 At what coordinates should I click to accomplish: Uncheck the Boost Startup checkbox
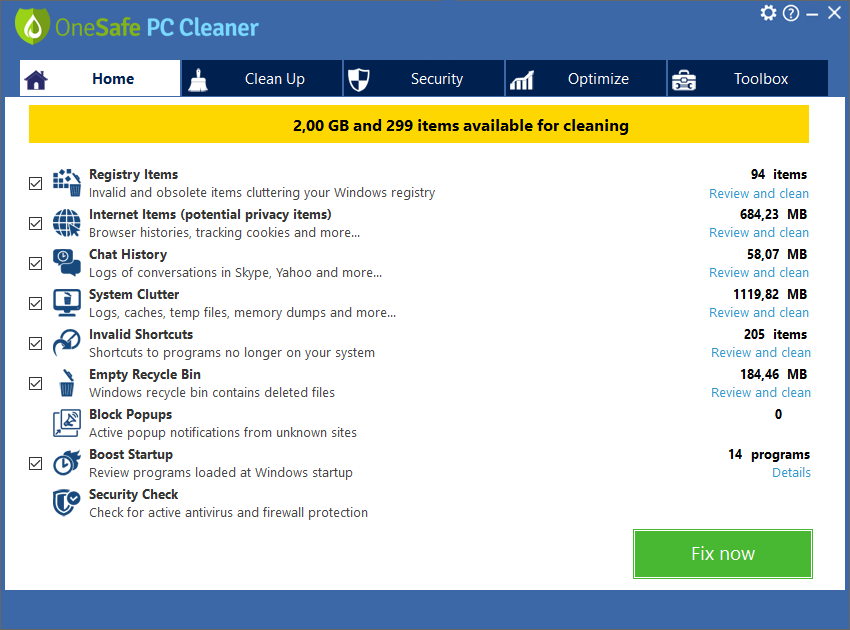(35, 464)
